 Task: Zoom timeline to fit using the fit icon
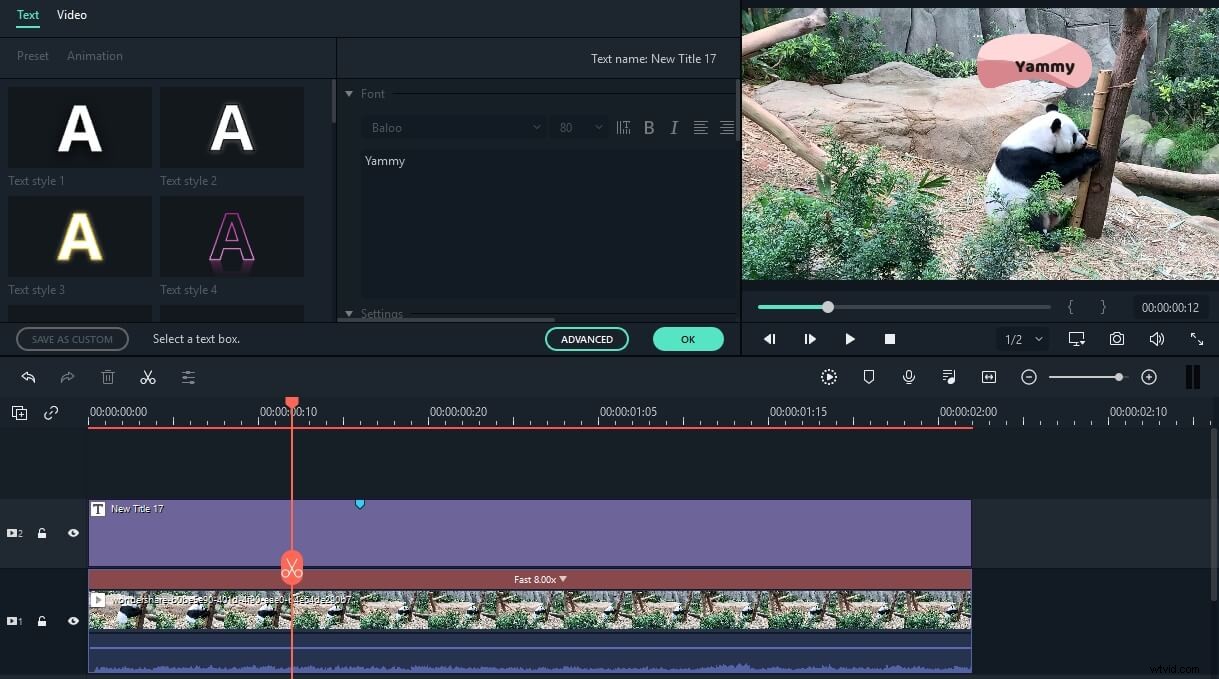pyautogui.click(x=989, y=377)
